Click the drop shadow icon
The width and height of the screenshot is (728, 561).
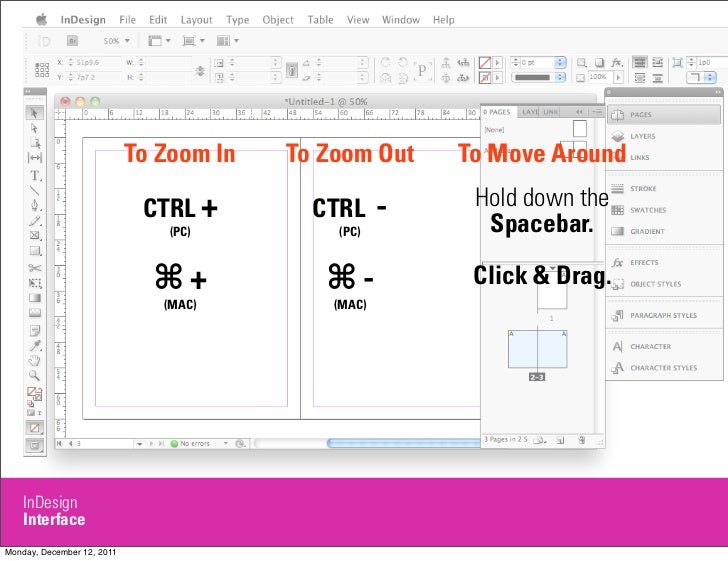pyautogui.click(x=599, y=62)
